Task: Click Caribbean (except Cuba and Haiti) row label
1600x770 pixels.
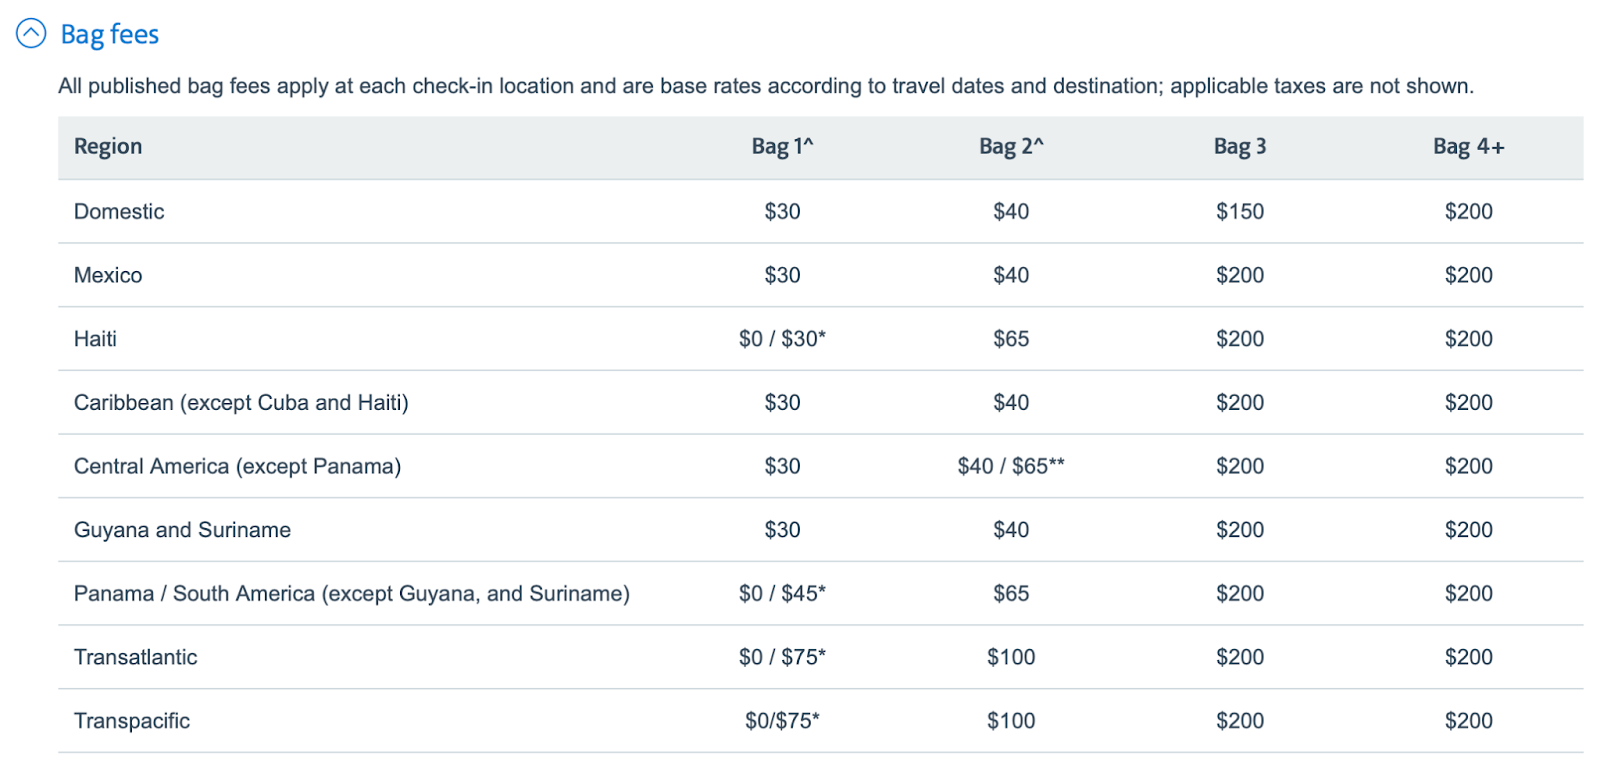Action: (241, 403)
